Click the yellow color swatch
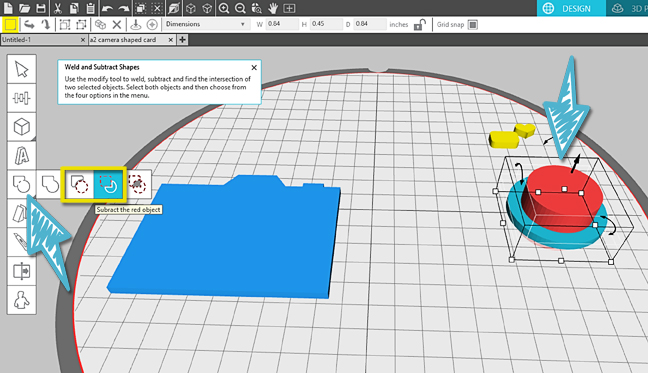Screen dimensions: 648x373 pyautogui.click(x=10, y=25)
